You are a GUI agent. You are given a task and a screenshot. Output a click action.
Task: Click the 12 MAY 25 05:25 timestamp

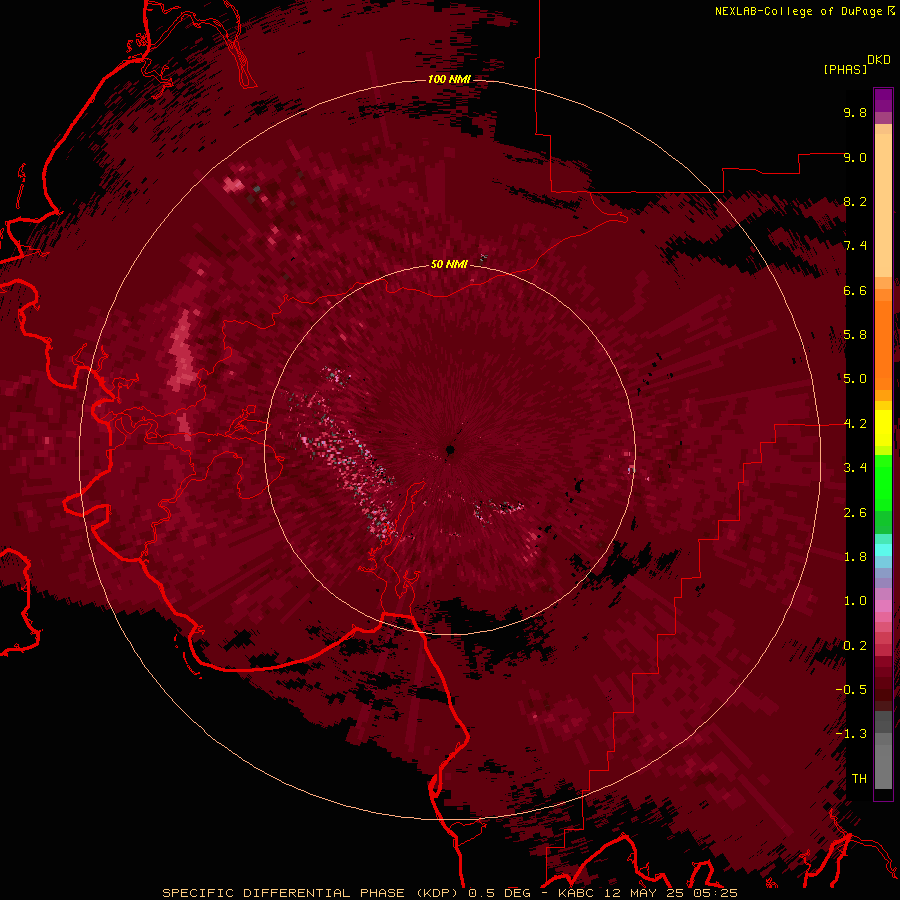click(669, 893)
